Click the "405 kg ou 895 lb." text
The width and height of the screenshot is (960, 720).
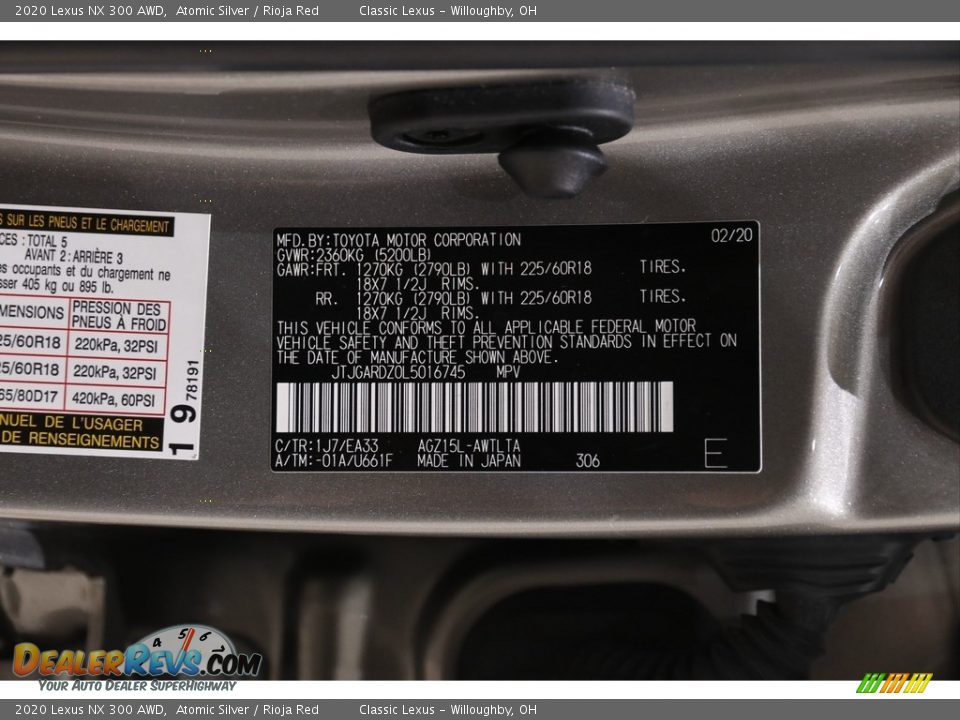[67, 285]
